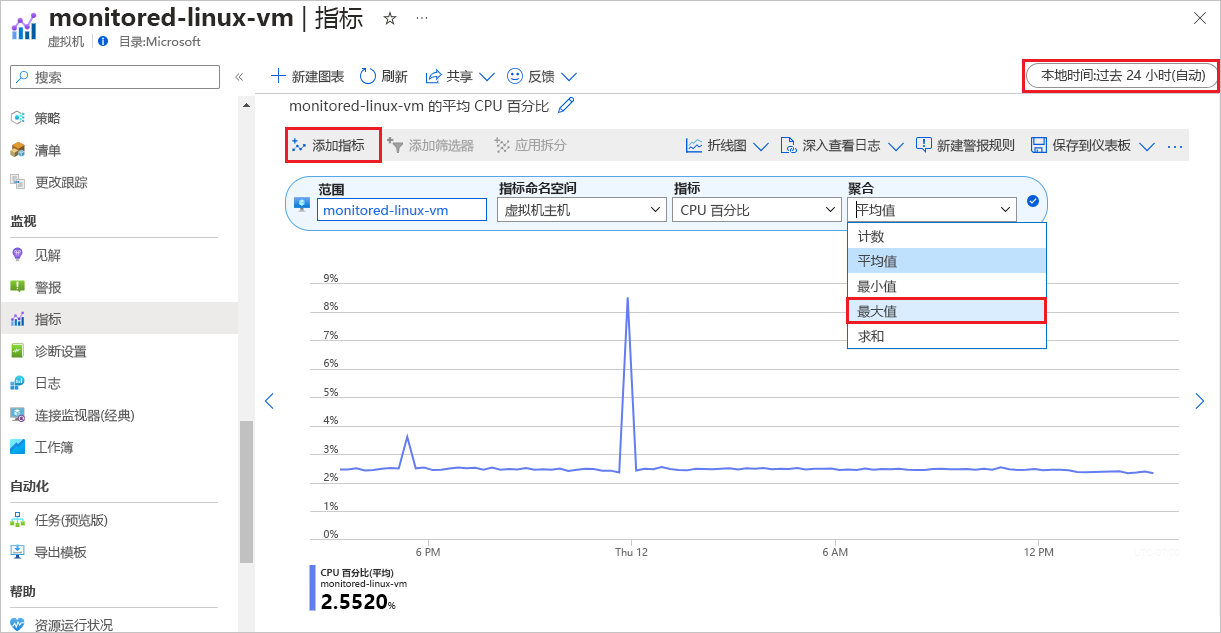Viewport: 1221px width, 633px height.
Task: Click the 自动化 section header in sidebar
Action: [29, 486]
